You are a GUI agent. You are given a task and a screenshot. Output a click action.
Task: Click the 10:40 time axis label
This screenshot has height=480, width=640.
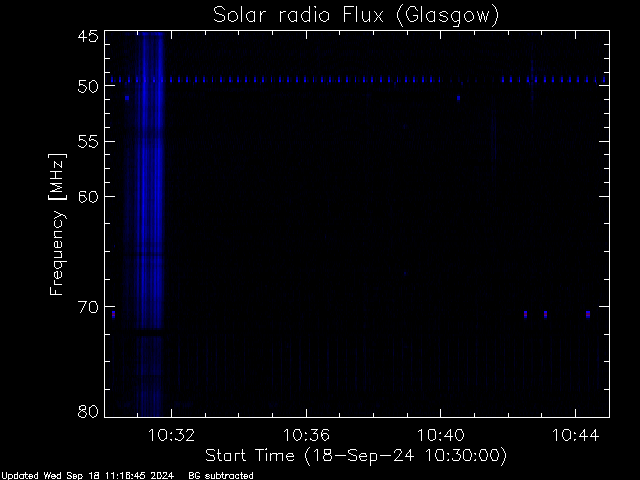(x=441, y=435)
